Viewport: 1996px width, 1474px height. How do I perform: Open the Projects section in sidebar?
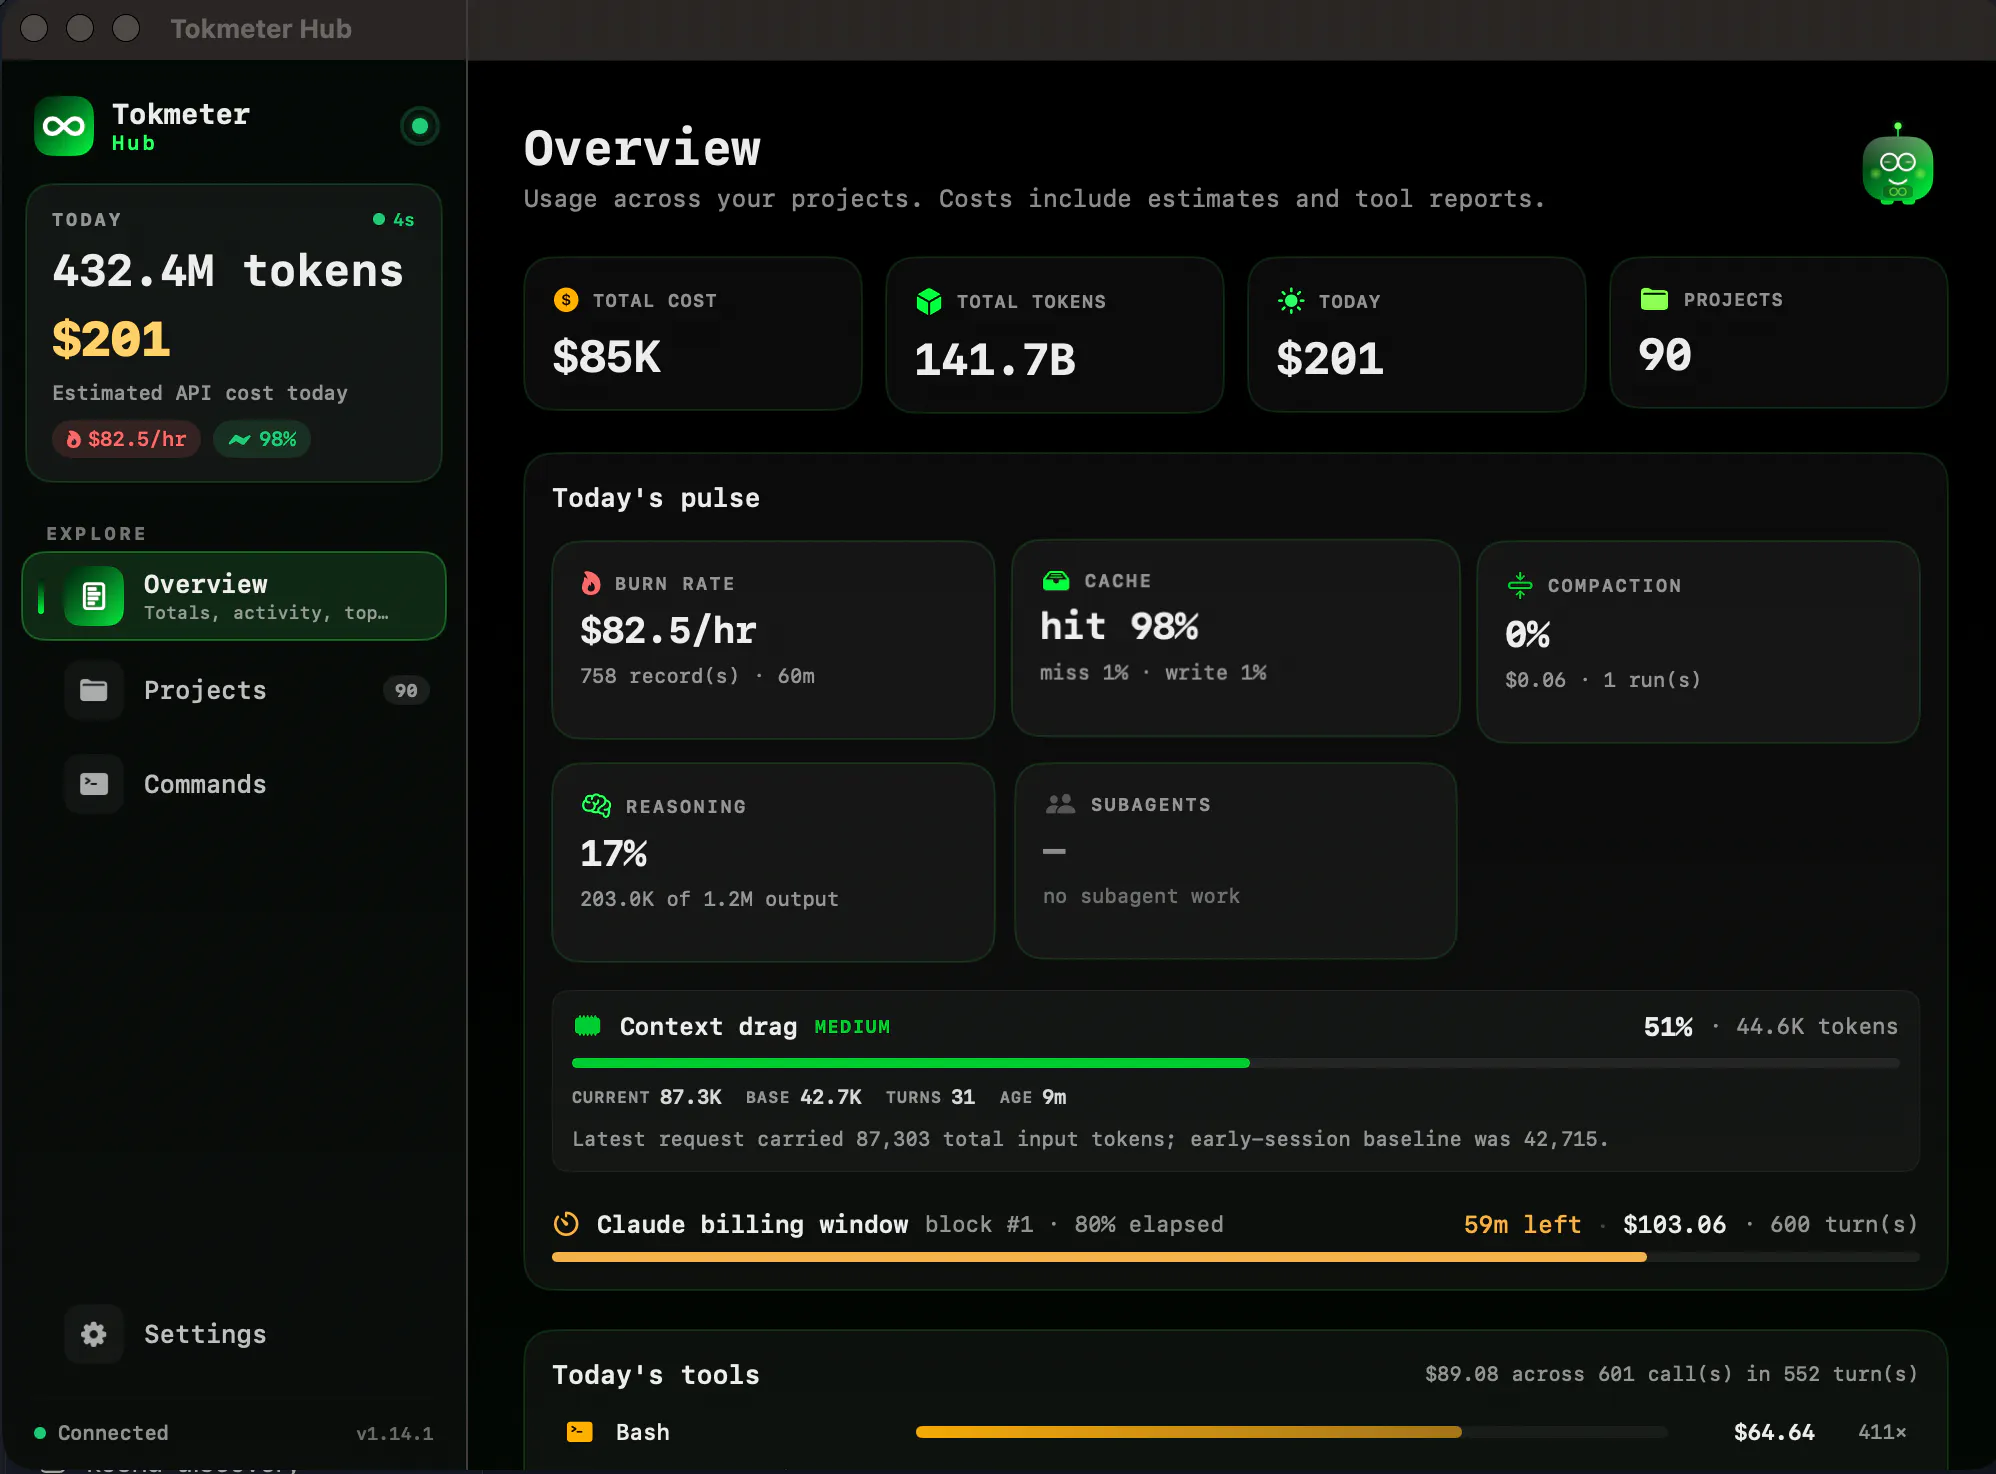tap(234, 690)
